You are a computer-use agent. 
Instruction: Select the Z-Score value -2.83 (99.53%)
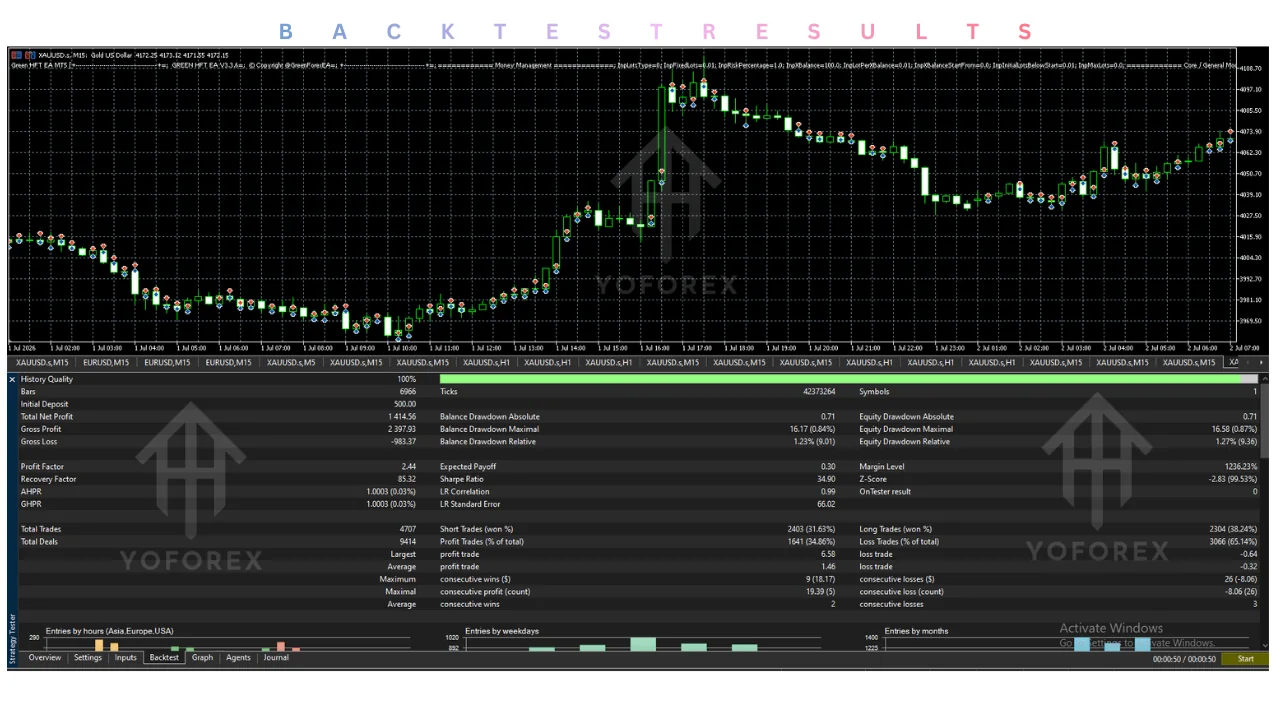pyautogui.click(x=1234, y=479)
